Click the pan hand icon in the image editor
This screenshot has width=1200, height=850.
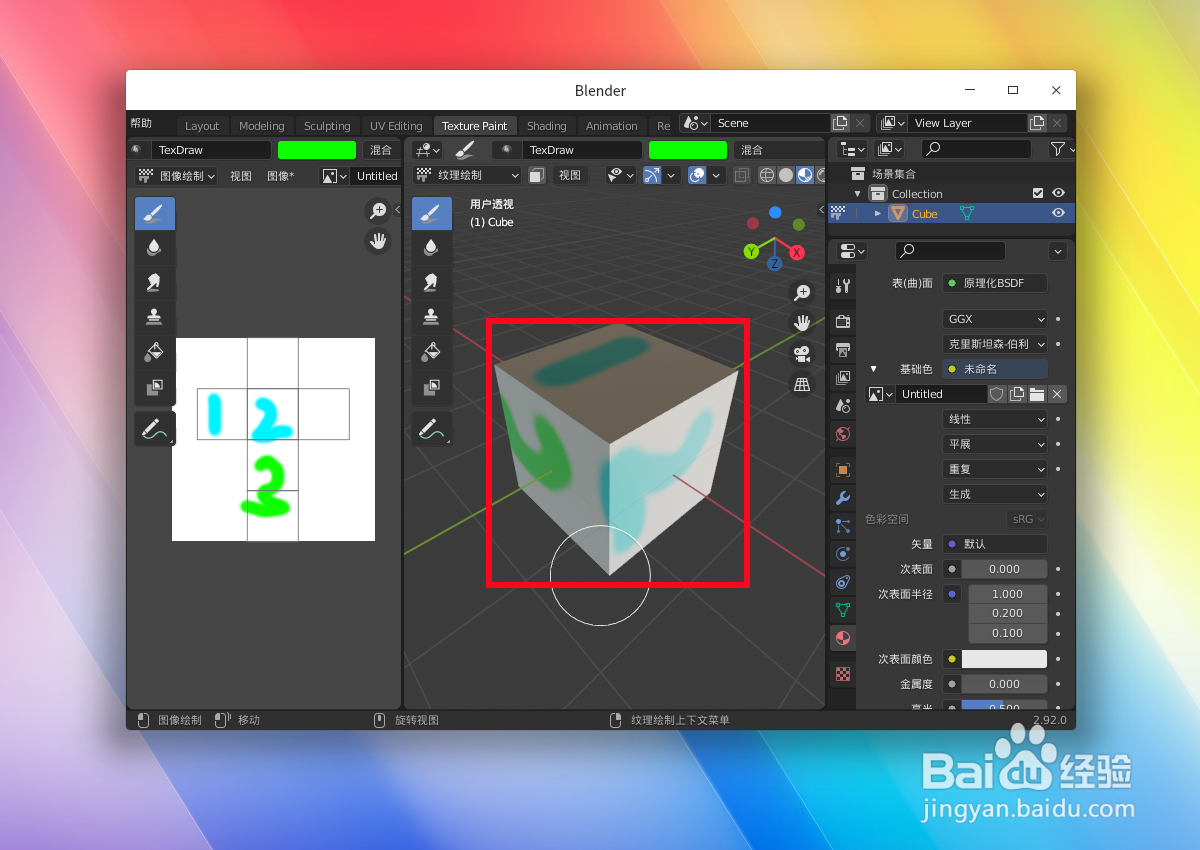pos(378,241)
